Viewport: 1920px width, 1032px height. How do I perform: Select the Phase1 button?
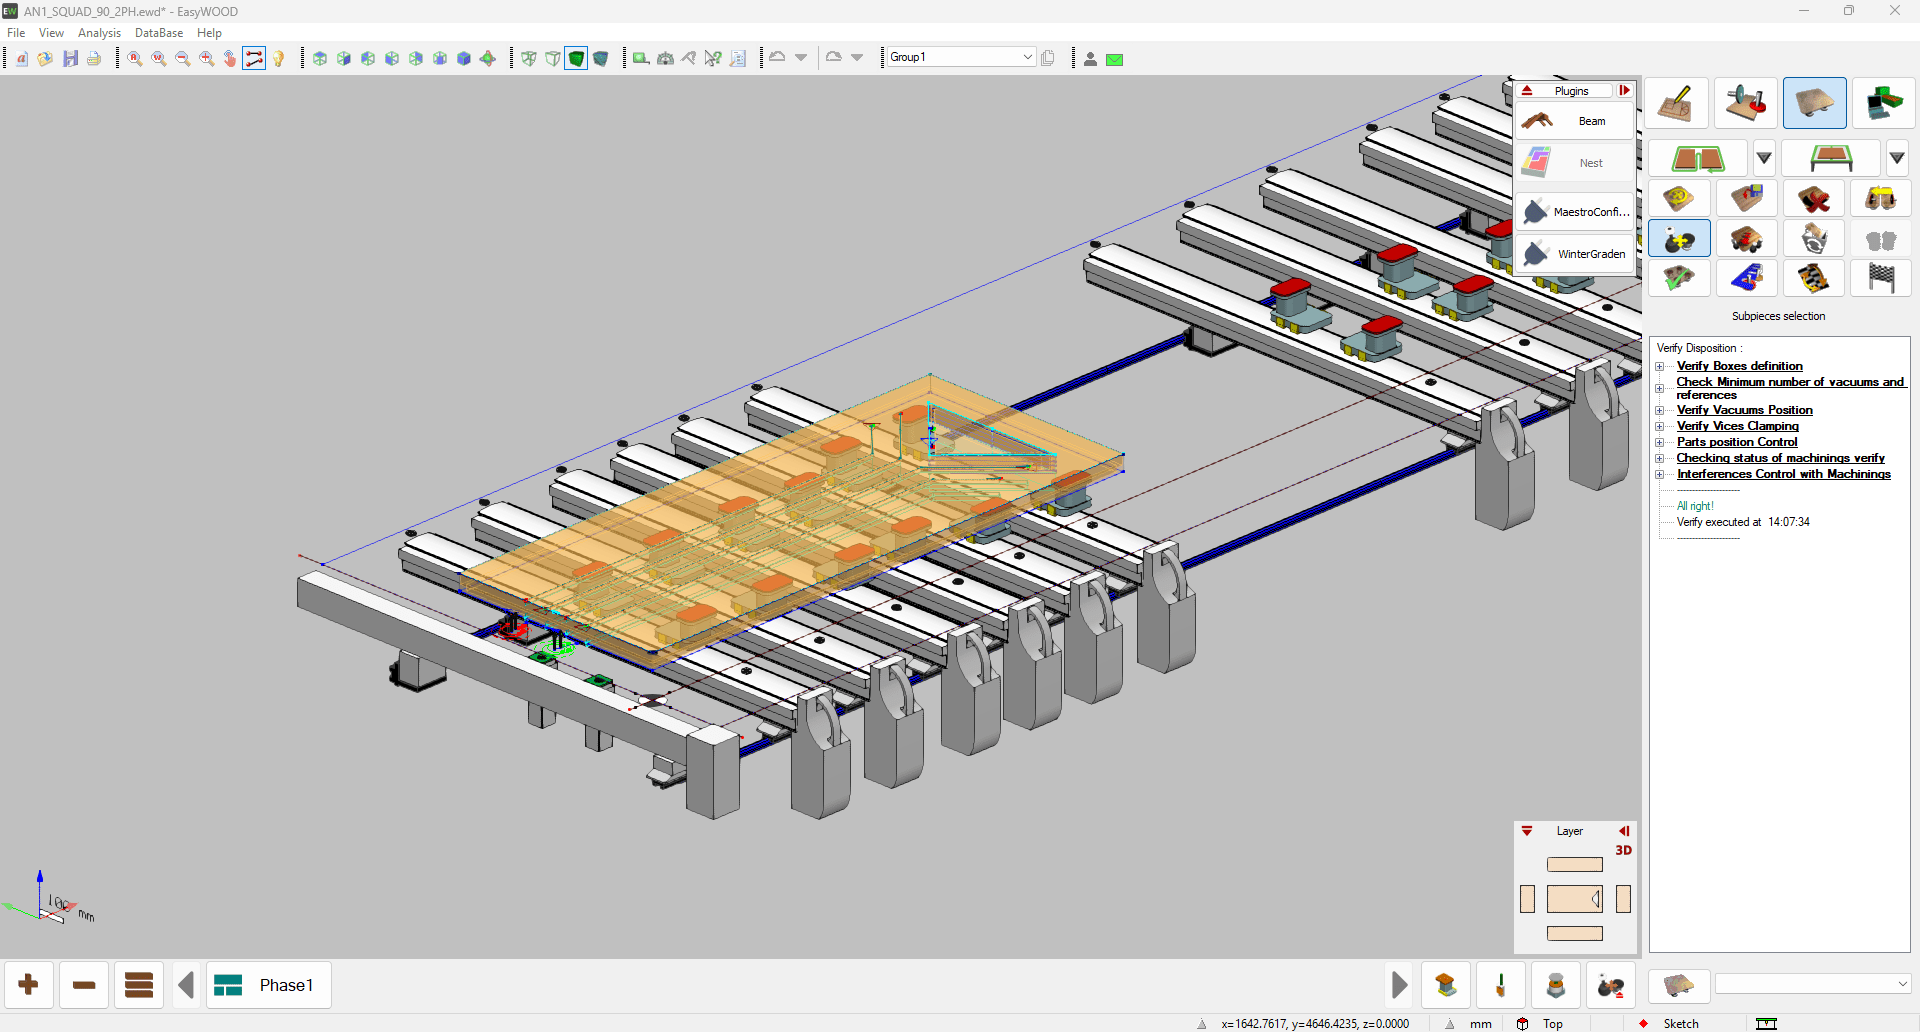[x=269, y=985]
